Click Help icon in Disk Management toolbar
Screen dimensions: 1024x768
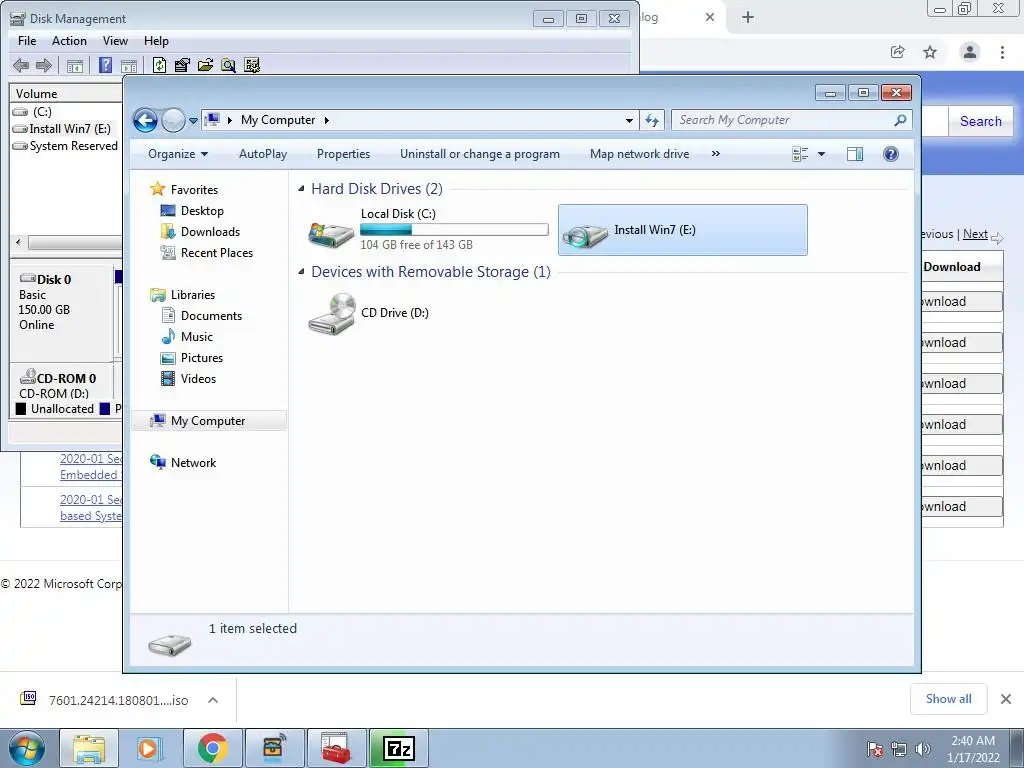coord(105,65)
